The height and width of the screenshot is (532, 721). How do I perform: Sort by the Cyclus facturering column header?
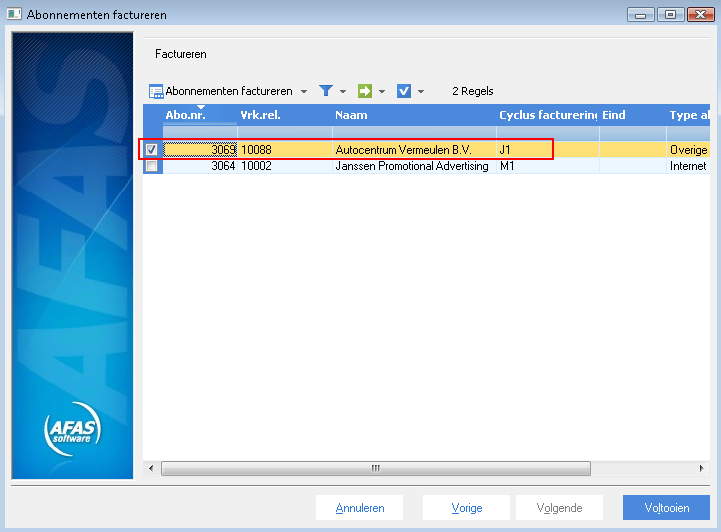pyautogui.click(x=548, y=115)
